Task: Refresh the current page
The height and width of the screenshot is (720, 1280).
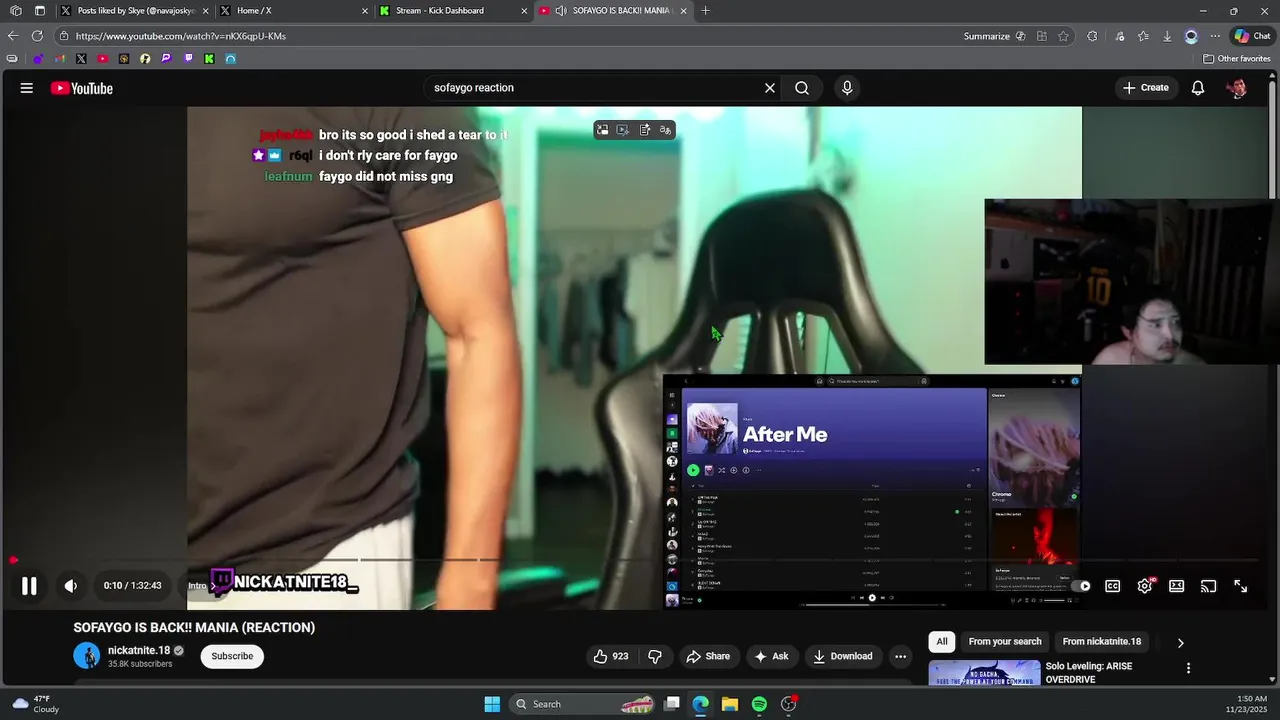Action: pyautogui.click(x=37, y=36)
